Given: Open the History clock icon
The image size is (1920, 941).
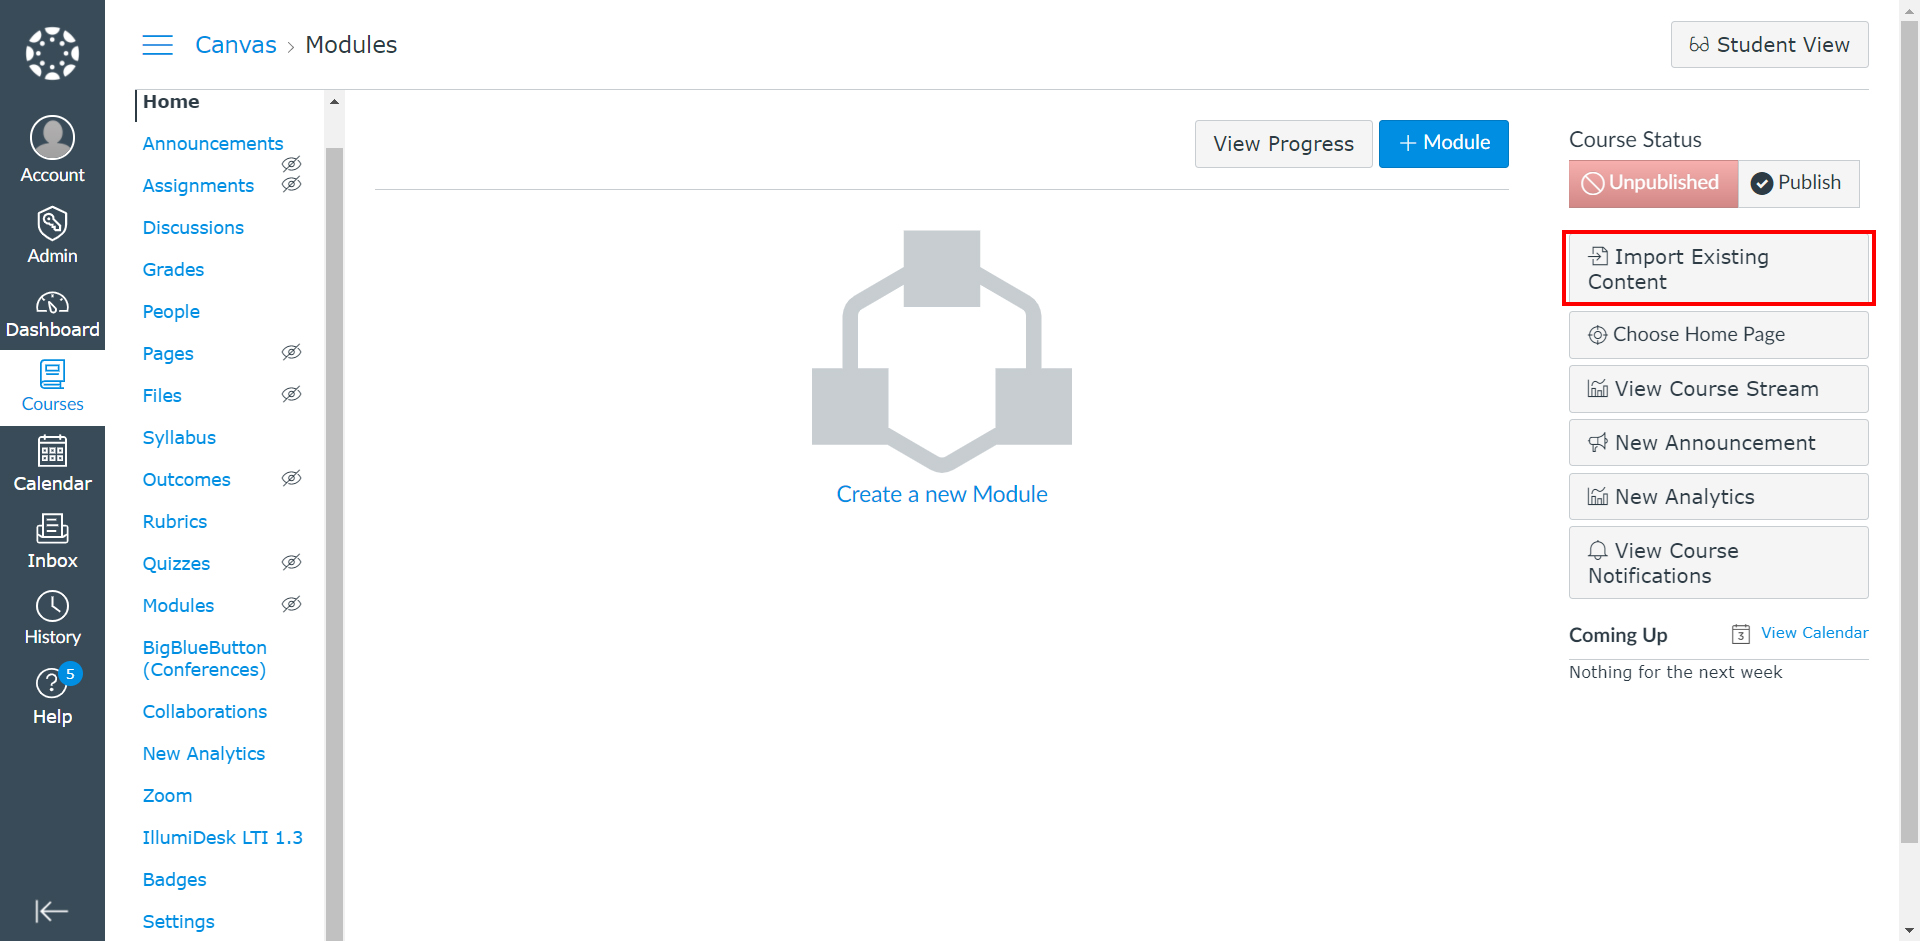Looking at the screenshot, I should coord(52,606).
